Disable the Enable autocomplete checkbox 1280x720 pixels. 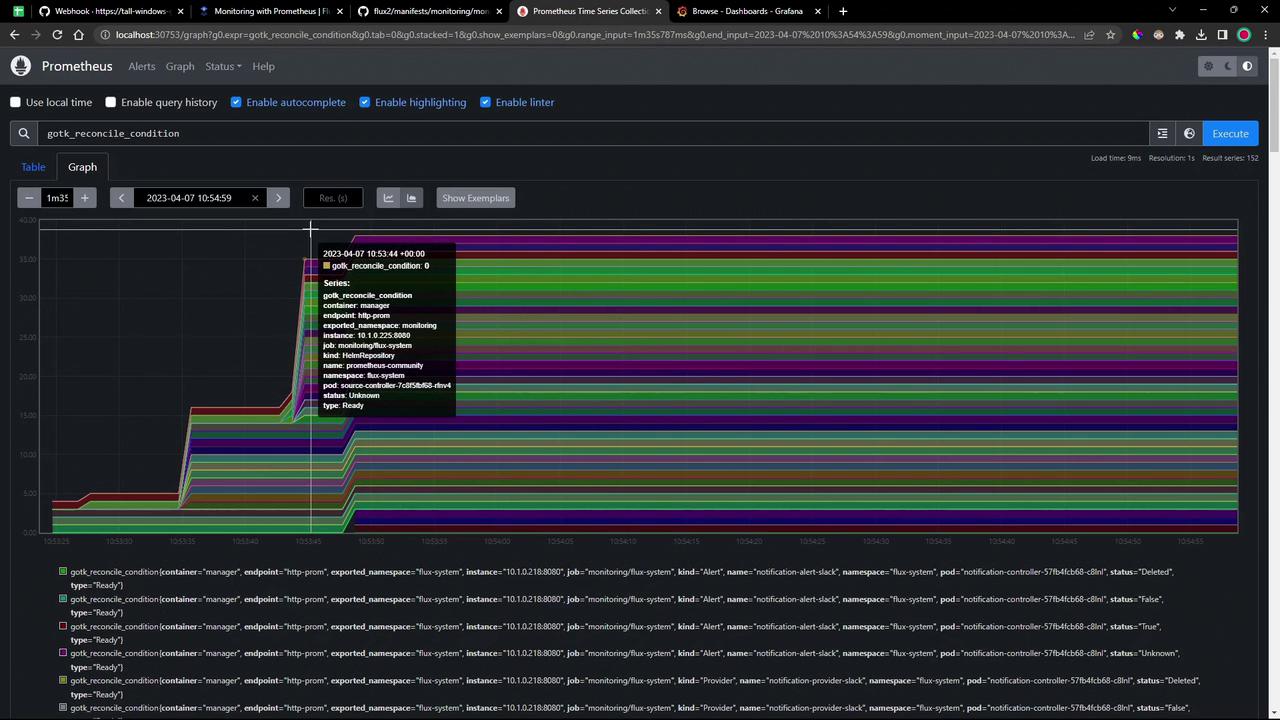click(x=236, y=102)
